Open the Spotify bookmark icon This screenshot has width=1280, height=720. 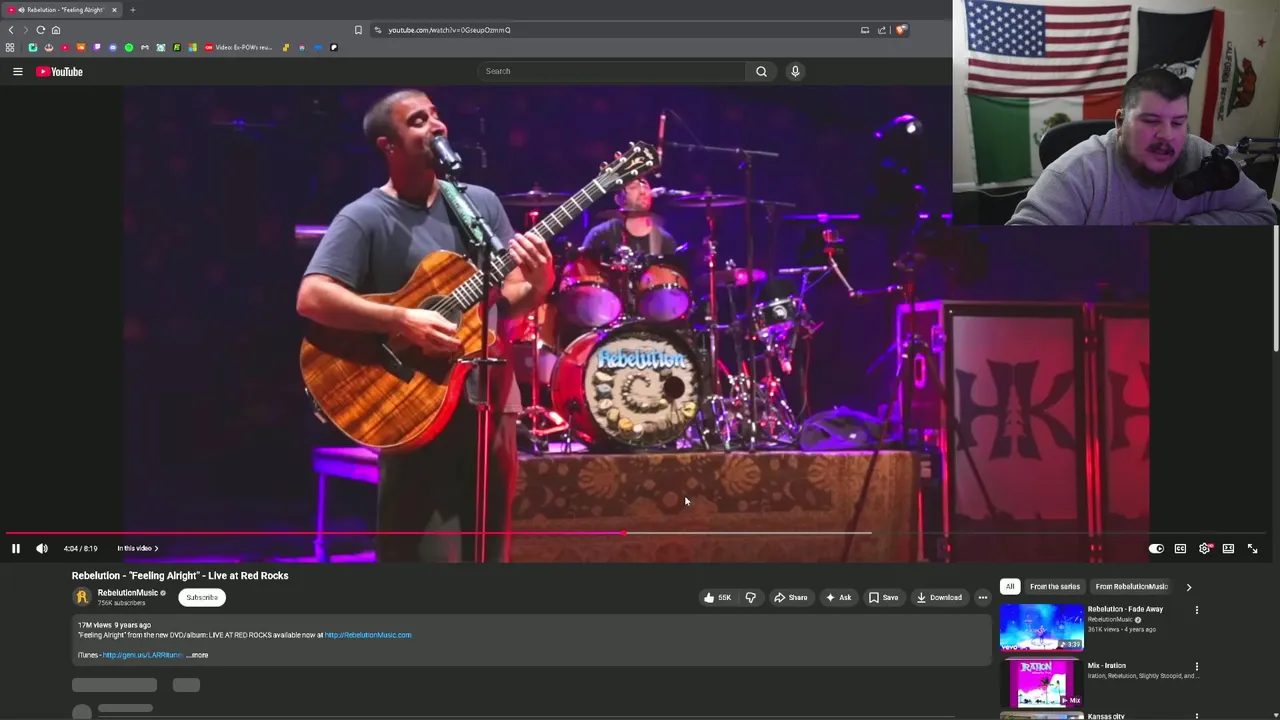click(x=129, y=47)
